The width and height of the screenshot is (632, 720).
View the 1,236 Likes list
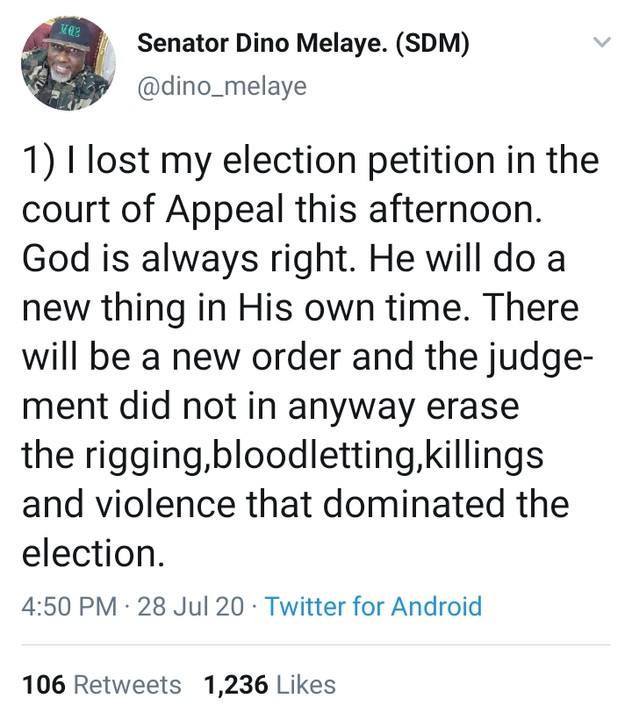269,685
